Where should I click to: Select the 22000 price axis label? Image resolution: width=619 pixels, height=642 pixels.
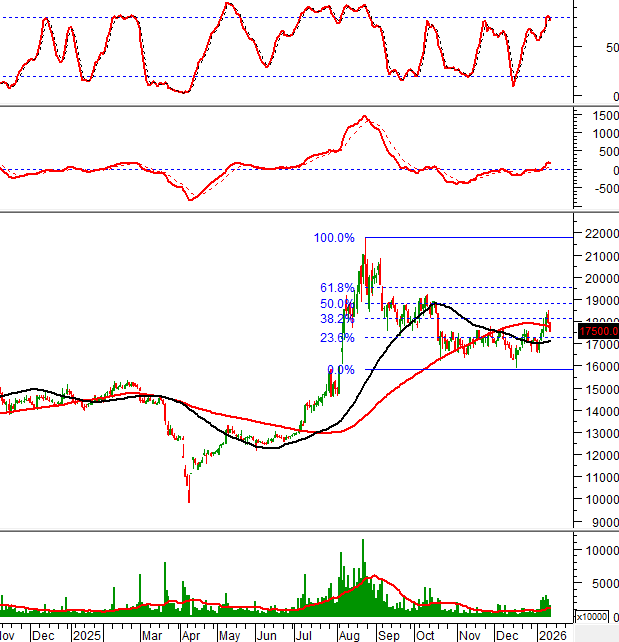(x=598, y=234)
